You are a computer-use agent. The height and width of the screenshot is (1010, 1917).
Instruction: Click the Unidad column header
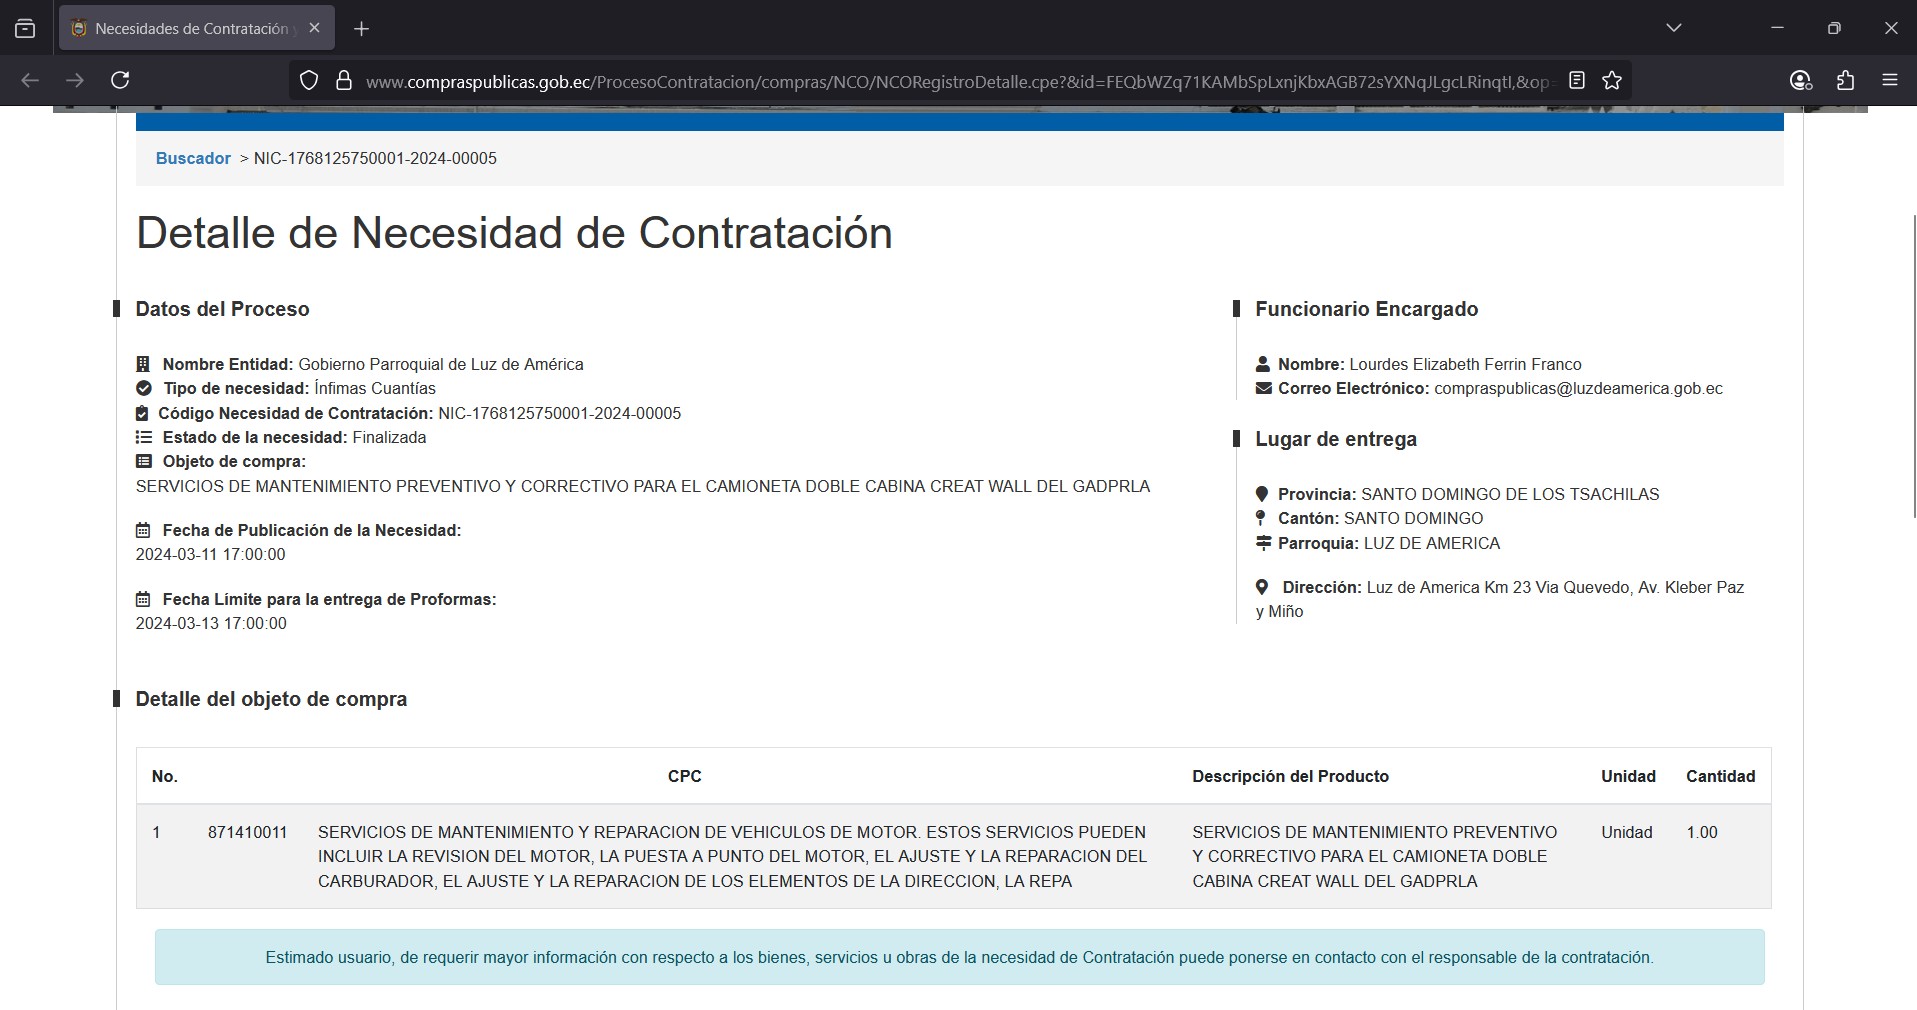pos(1628,776)
